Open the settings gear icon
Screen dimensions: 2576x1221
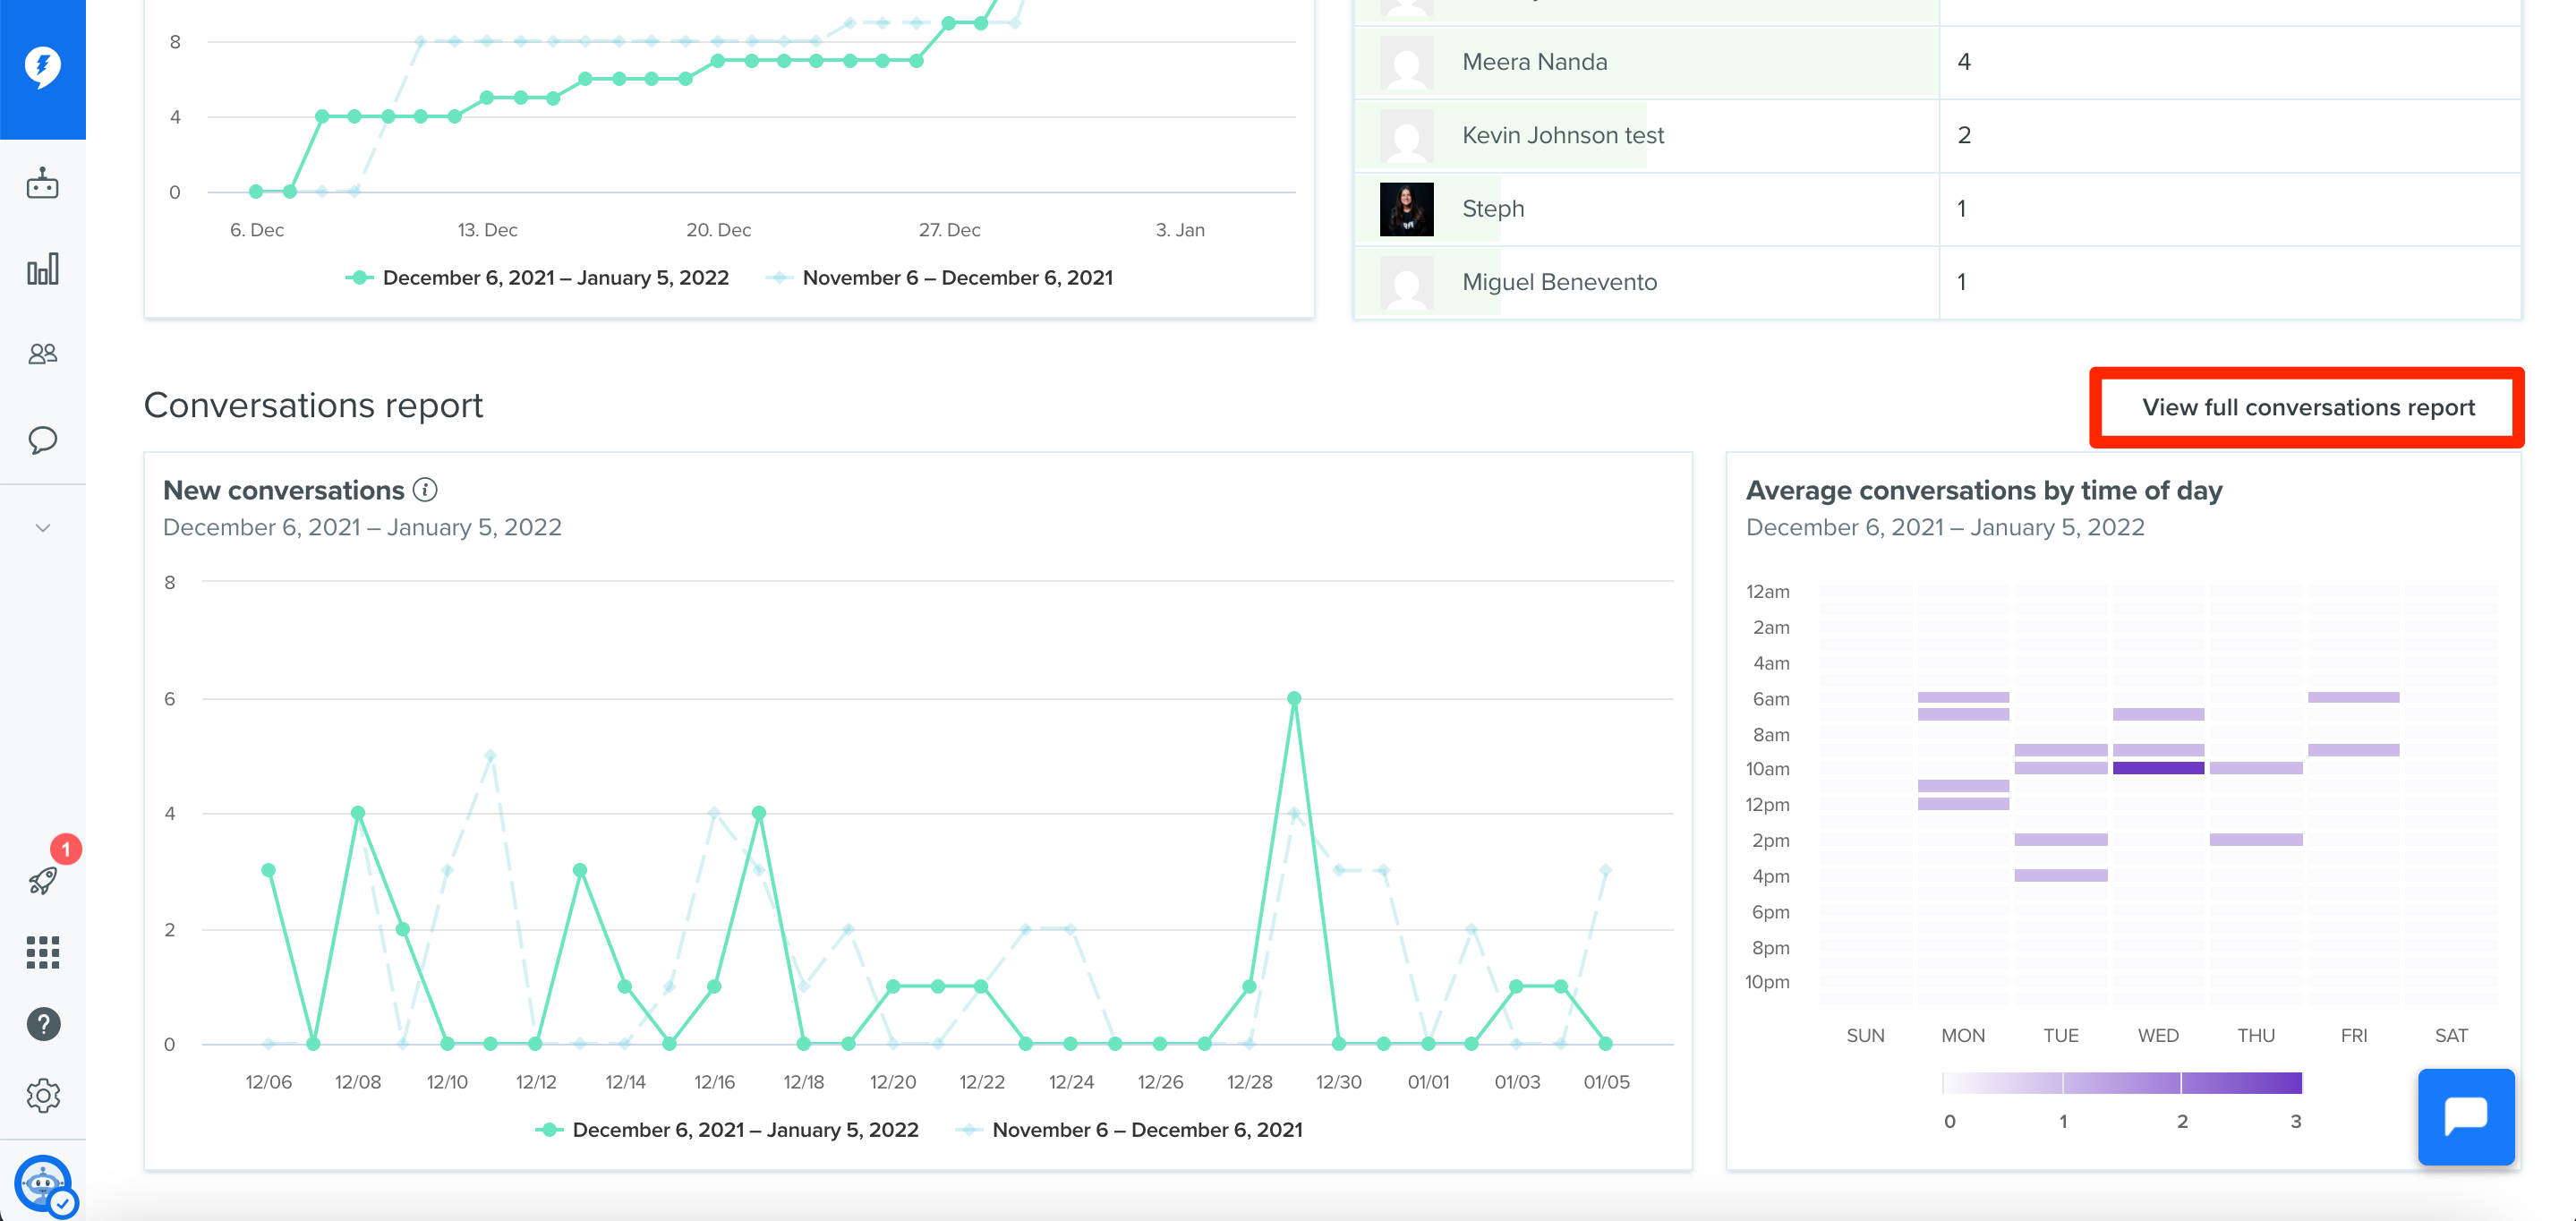click(42, 1096)
